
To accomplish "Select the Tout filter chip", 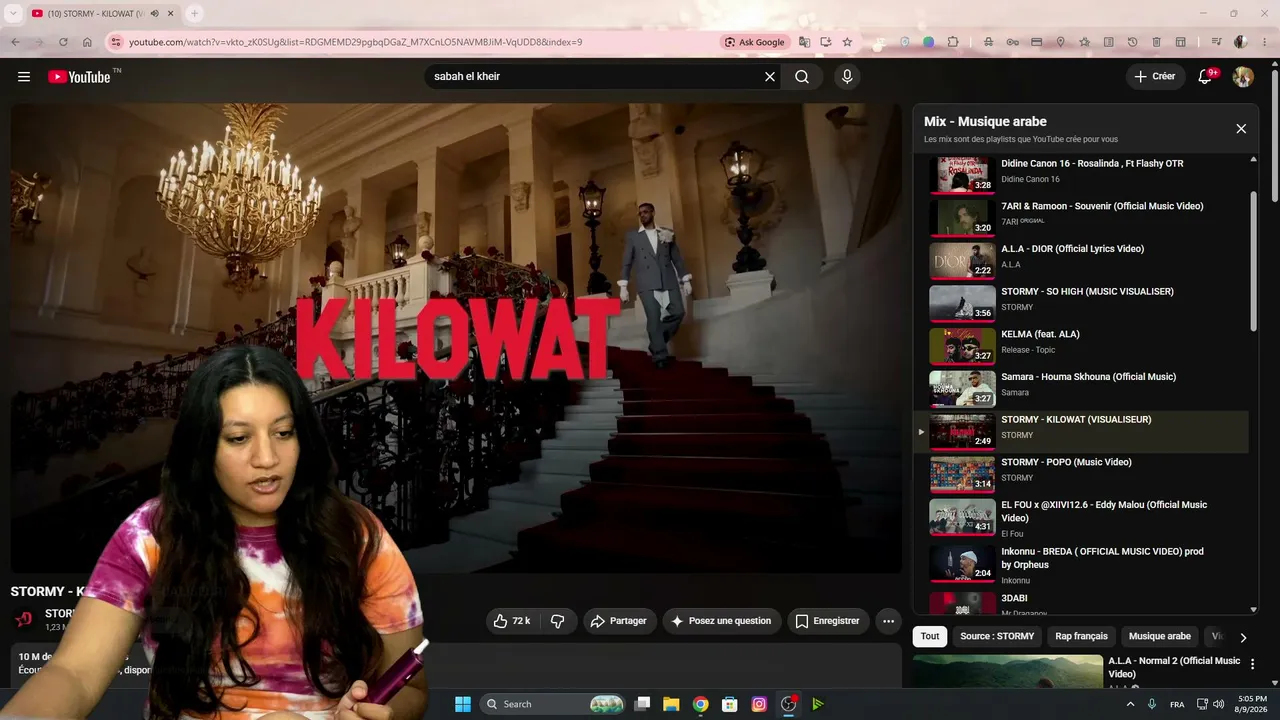I will pyautogui.click(x=930, y=636).
